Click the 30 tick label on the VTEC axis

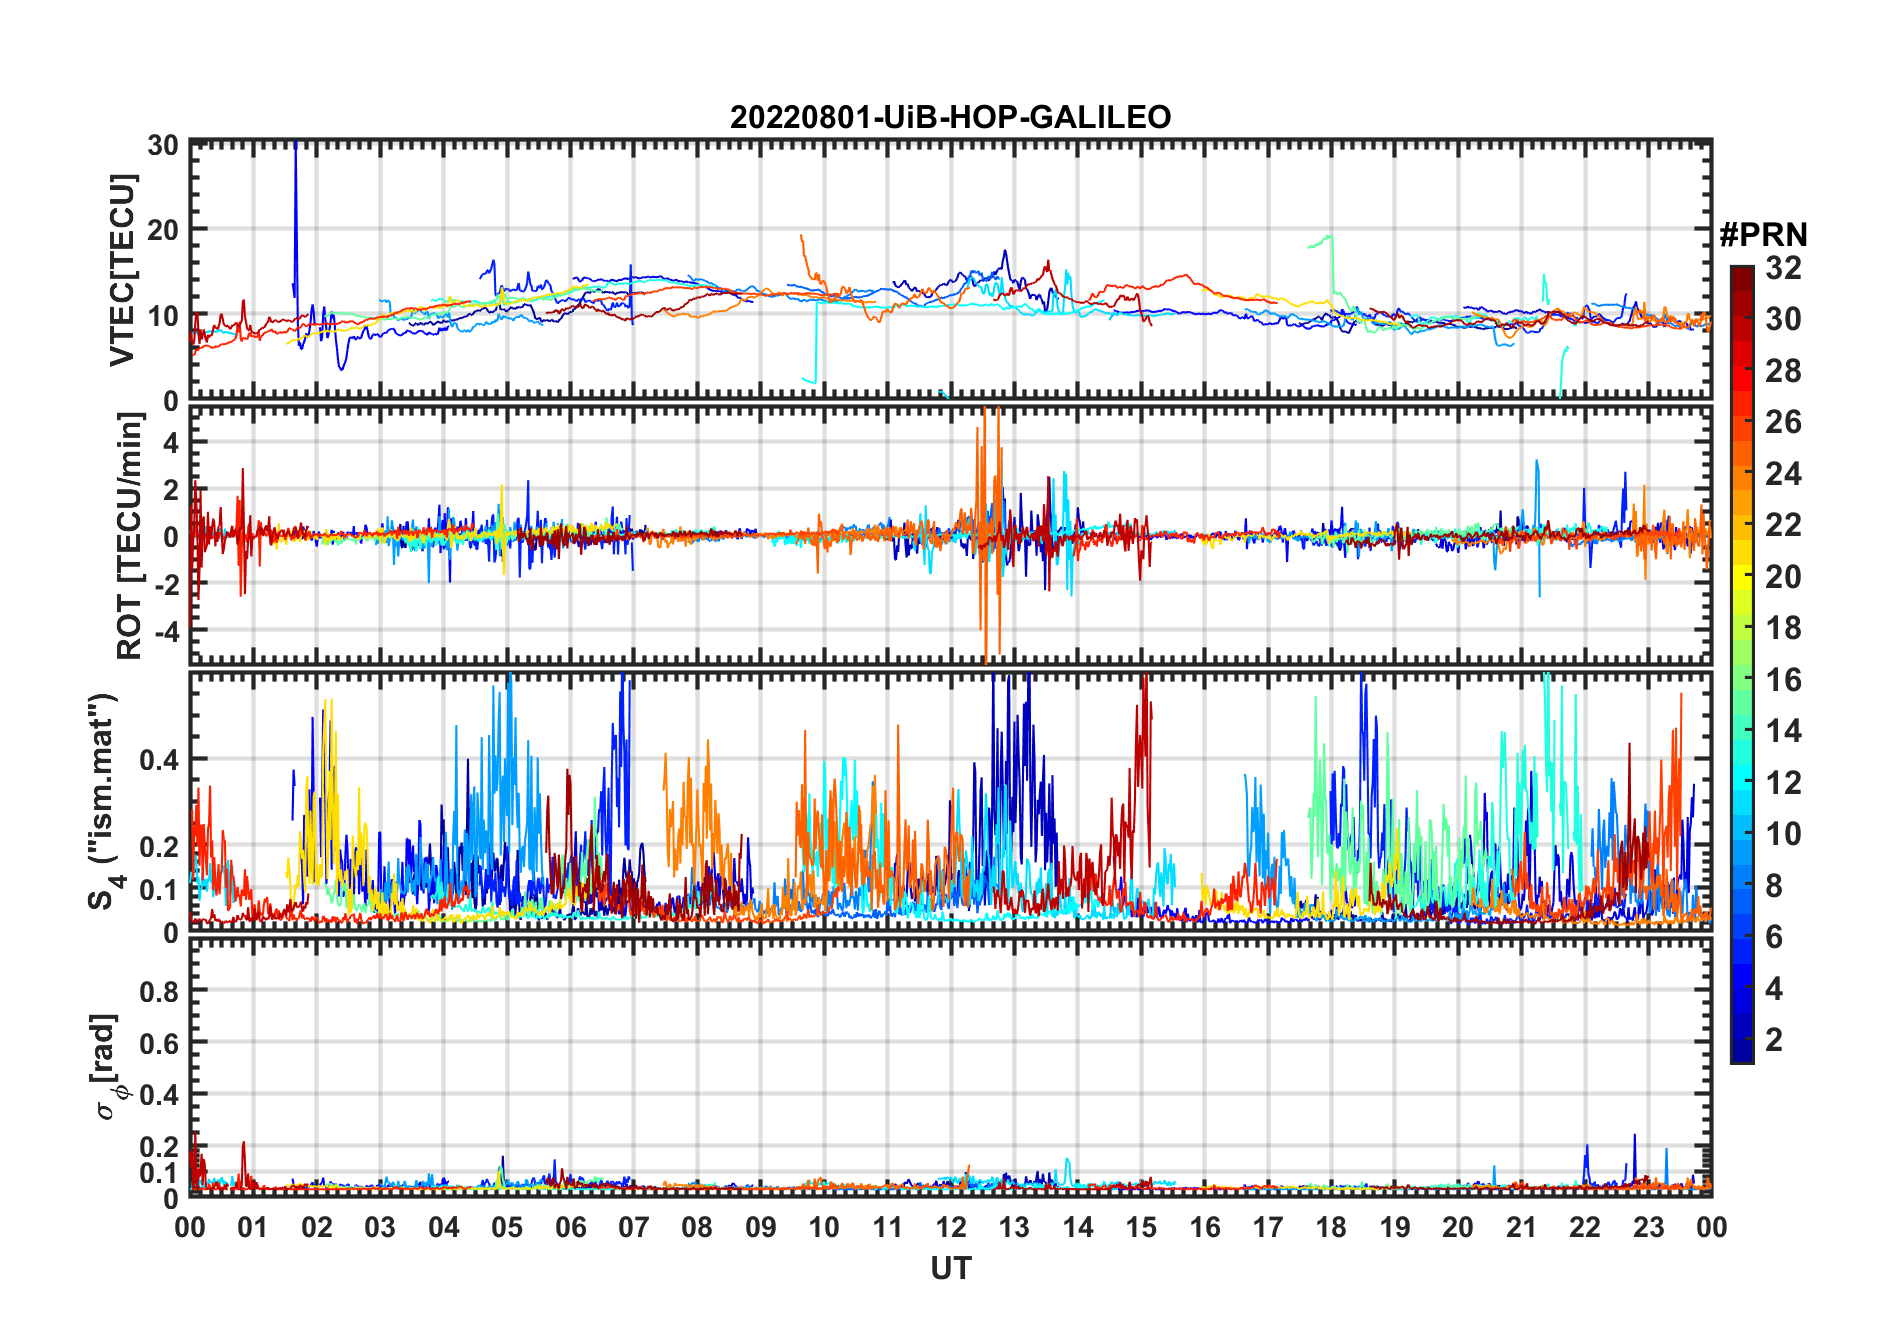[x=163, y=145]
